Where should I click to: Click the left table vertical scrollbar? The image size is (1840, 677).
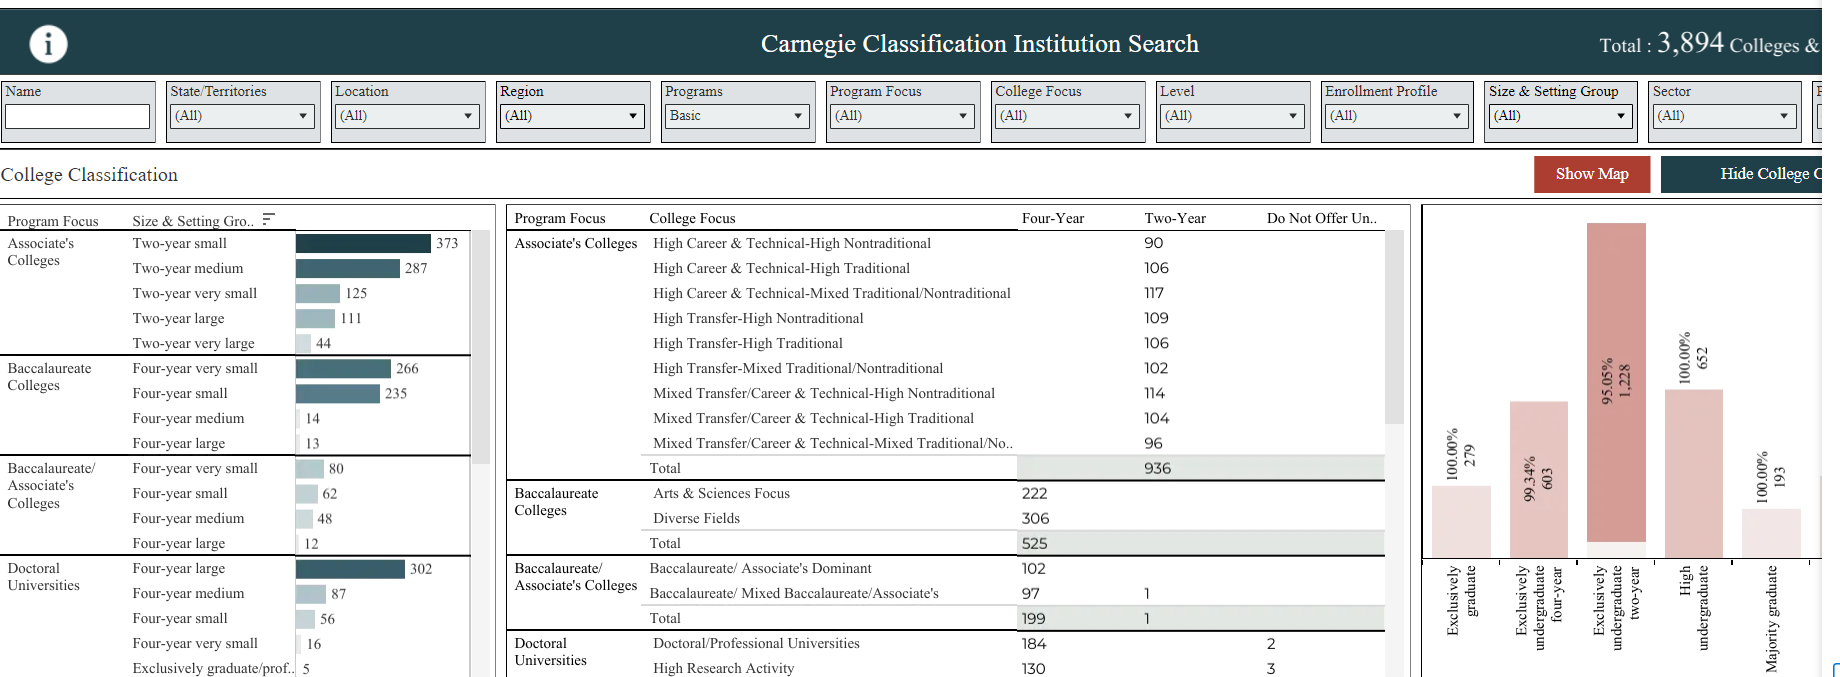480,347
